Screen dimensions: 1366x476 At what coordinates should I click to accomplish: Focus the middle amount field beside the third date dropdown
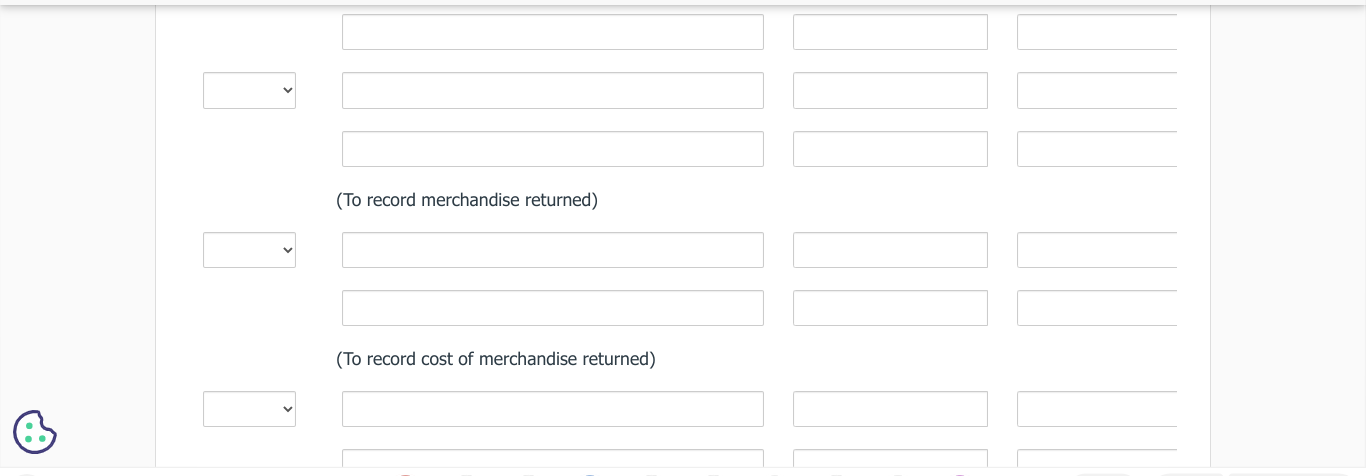(890, 409)
